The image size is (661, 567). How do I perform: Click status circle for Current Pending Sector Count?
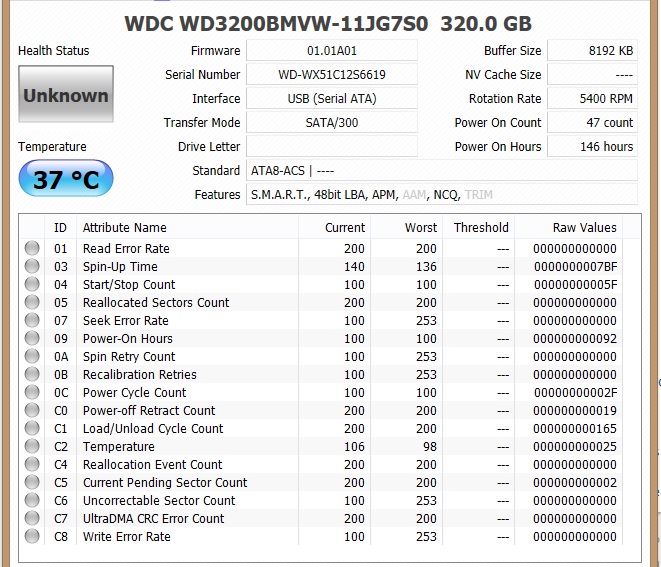coord(32,482)
